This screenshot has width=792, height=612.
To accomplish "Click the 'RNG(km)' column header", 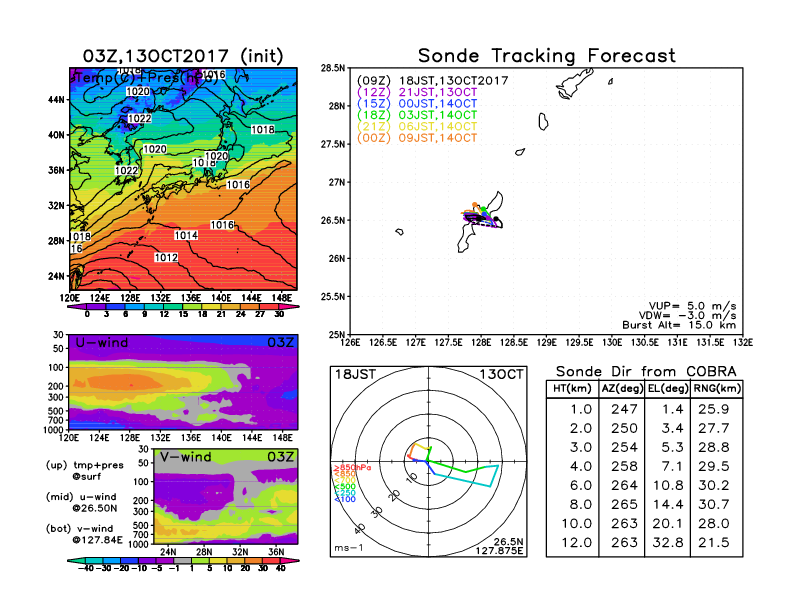I will tap(717, 388).
